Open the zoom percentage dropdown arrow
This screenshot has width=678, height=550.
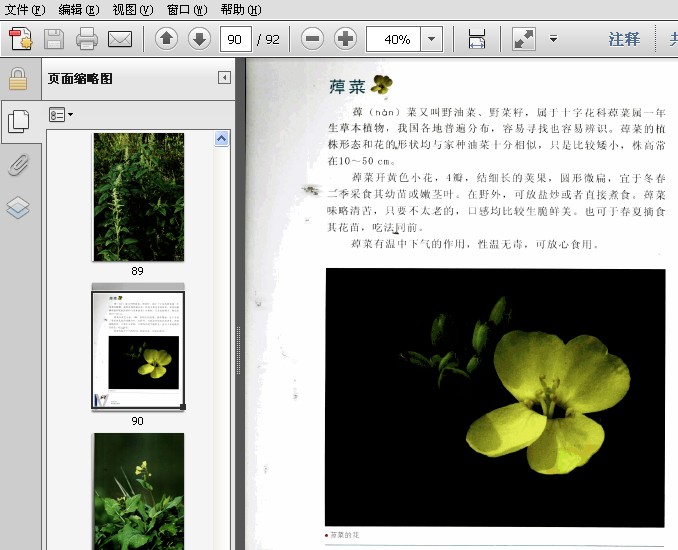click(431, 39)
